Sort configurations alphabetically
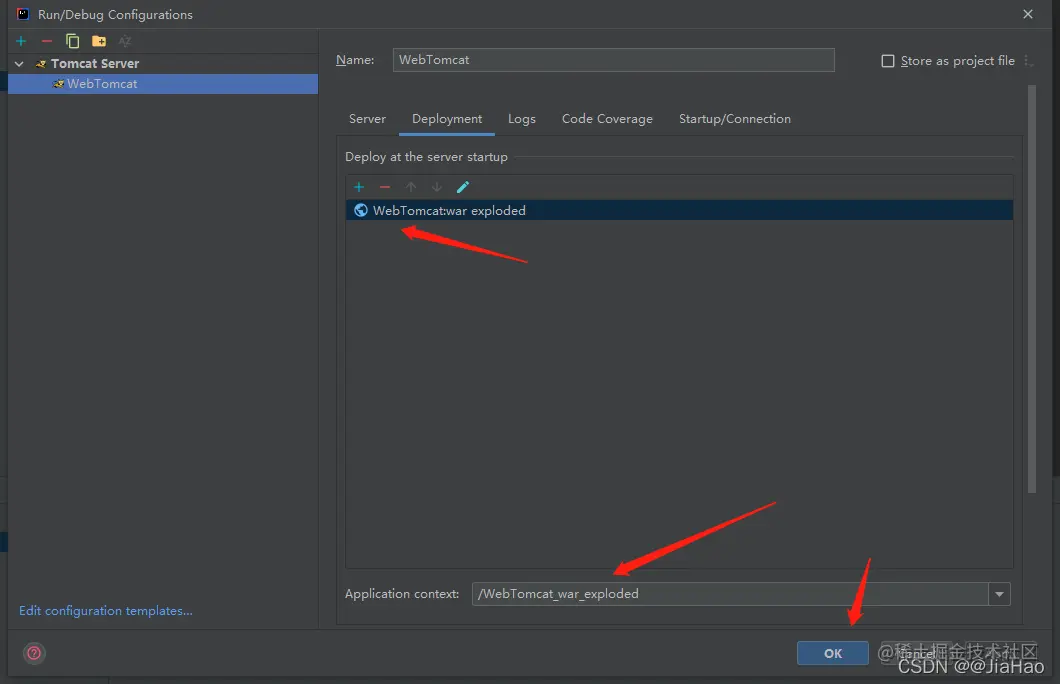1060x684 pixels. (x=125, y=41)
